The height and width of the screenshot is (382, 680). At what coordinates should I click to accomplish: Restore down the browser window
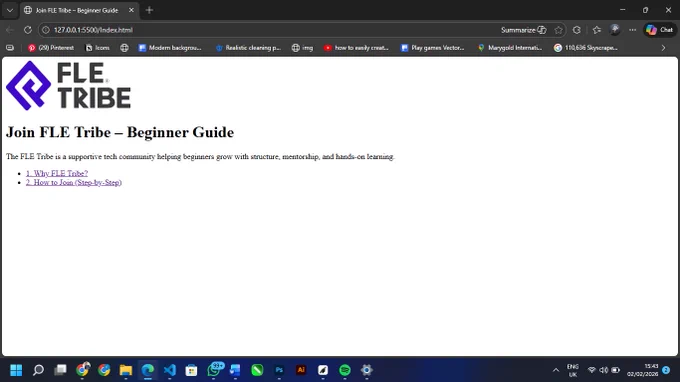tap(645, 10)
